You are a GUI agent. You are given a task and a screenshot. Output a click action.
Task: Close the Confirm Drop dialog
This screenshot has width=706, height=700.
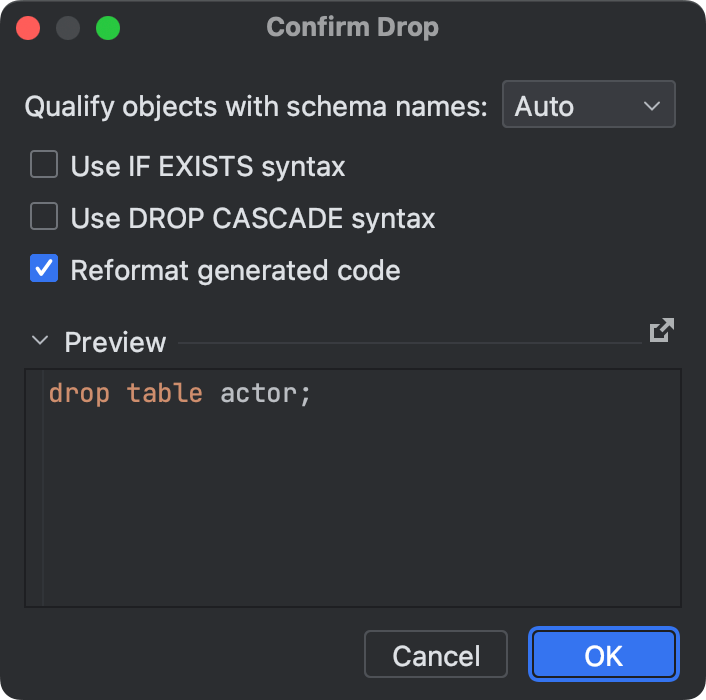(x=28, y=28)
